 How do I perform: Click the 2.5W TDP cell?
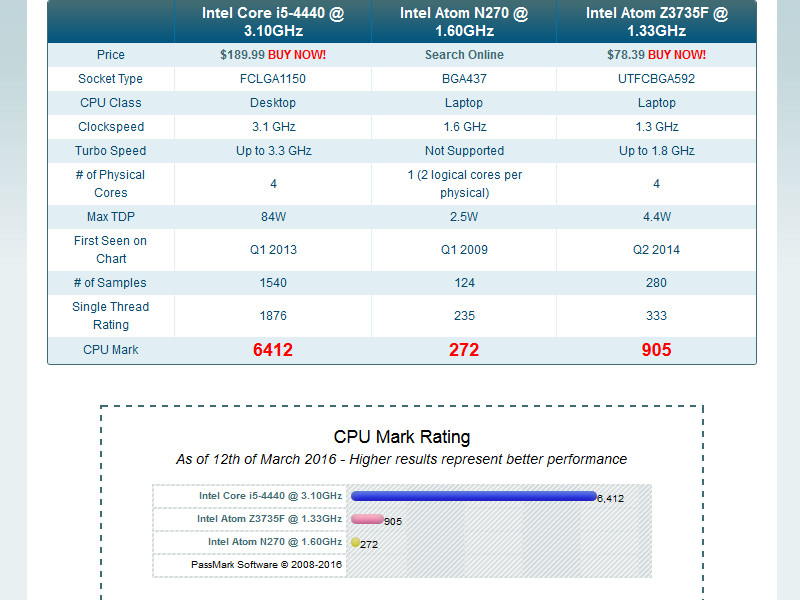pyautogui.click(x=464, y=217)
